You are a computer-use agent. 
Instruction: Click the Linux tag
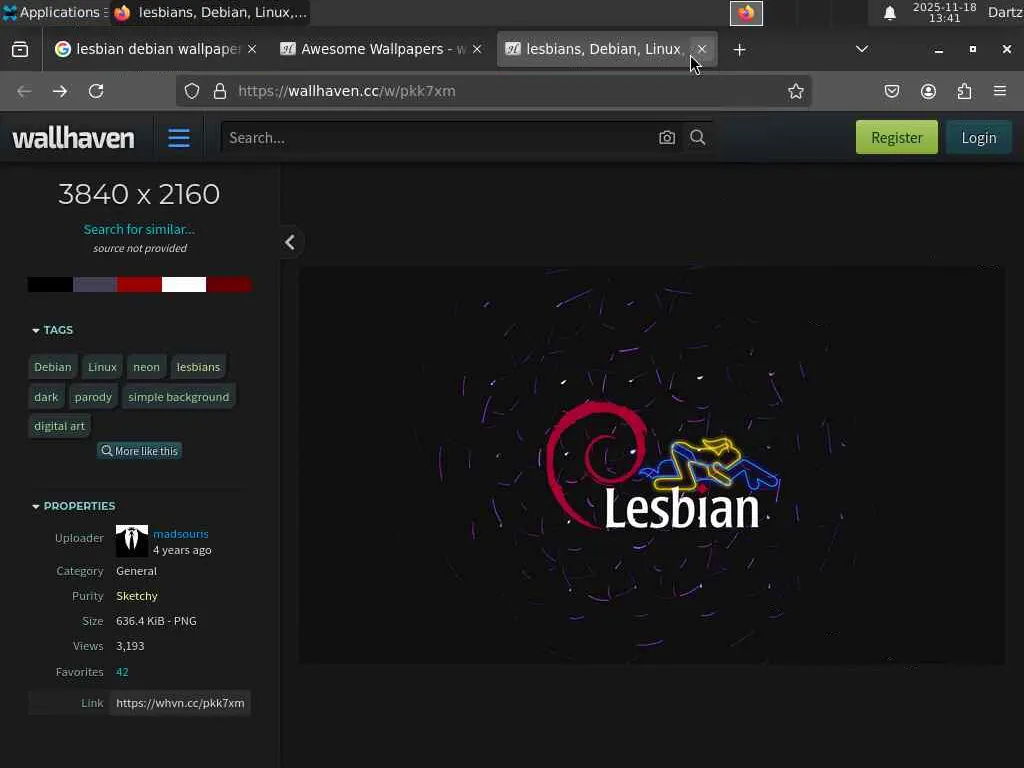[x=103, y=367]
